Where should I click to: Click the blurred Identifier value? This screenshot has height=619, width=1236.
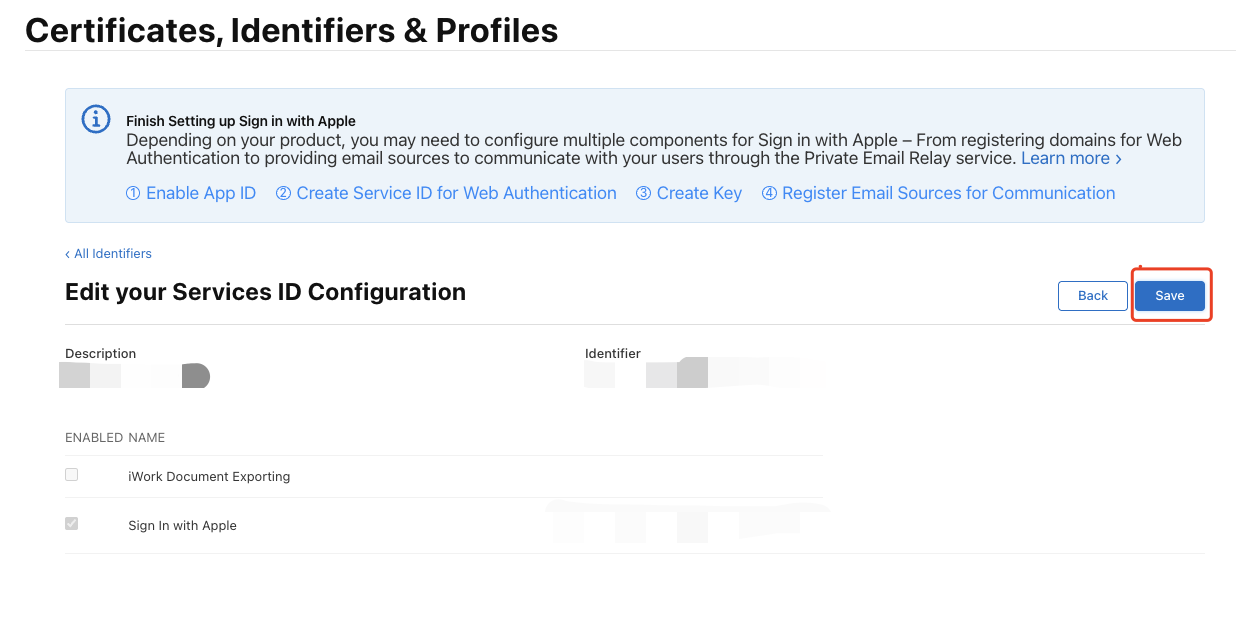pyautogui.click(x=700, y=374)
